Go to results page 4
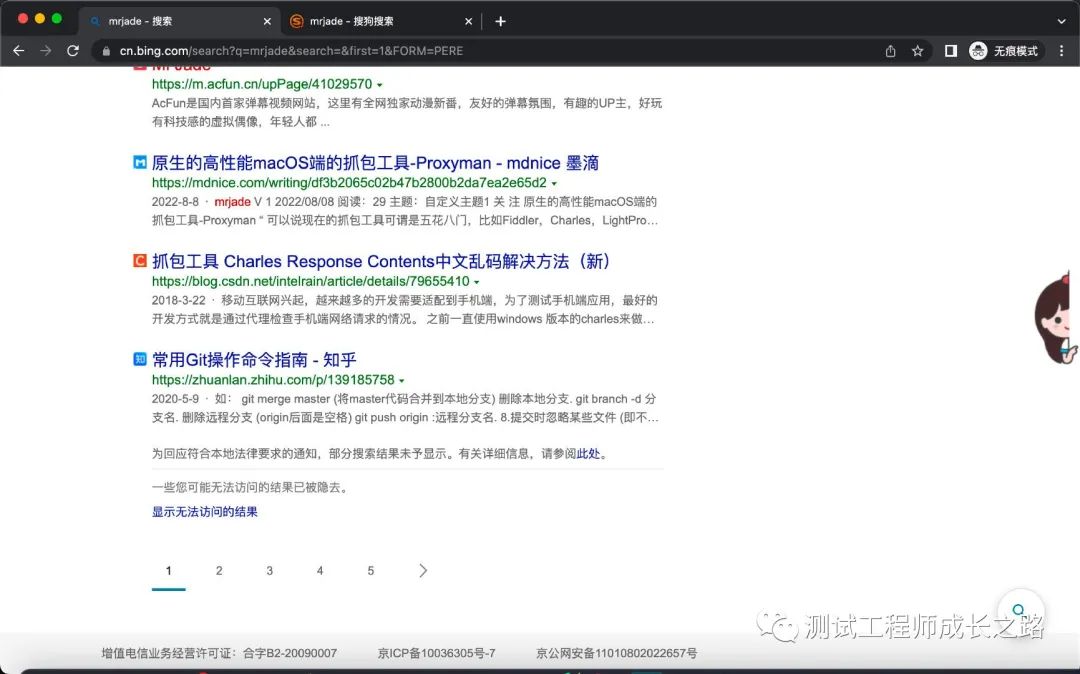This screenshot has width=1080, height=674. click(x=320, y=571)
